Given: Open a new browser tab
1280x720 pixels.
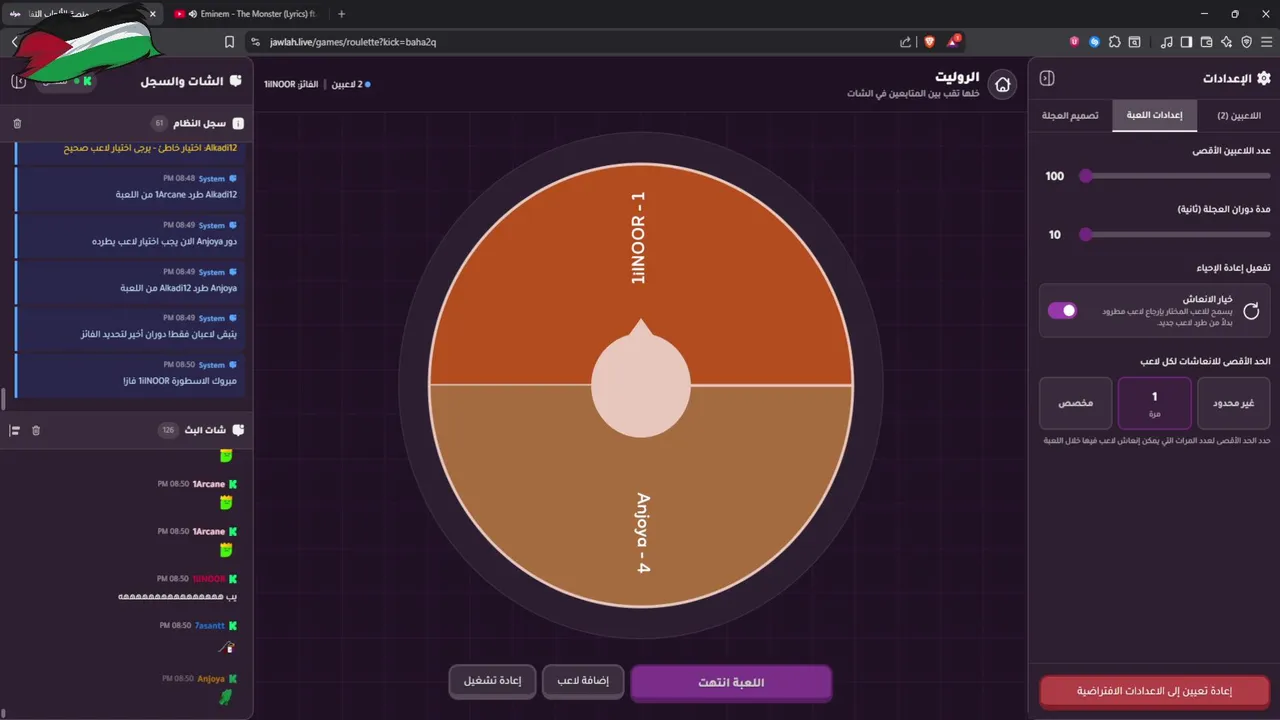Looking at the screenshot, I should point(341,14).
